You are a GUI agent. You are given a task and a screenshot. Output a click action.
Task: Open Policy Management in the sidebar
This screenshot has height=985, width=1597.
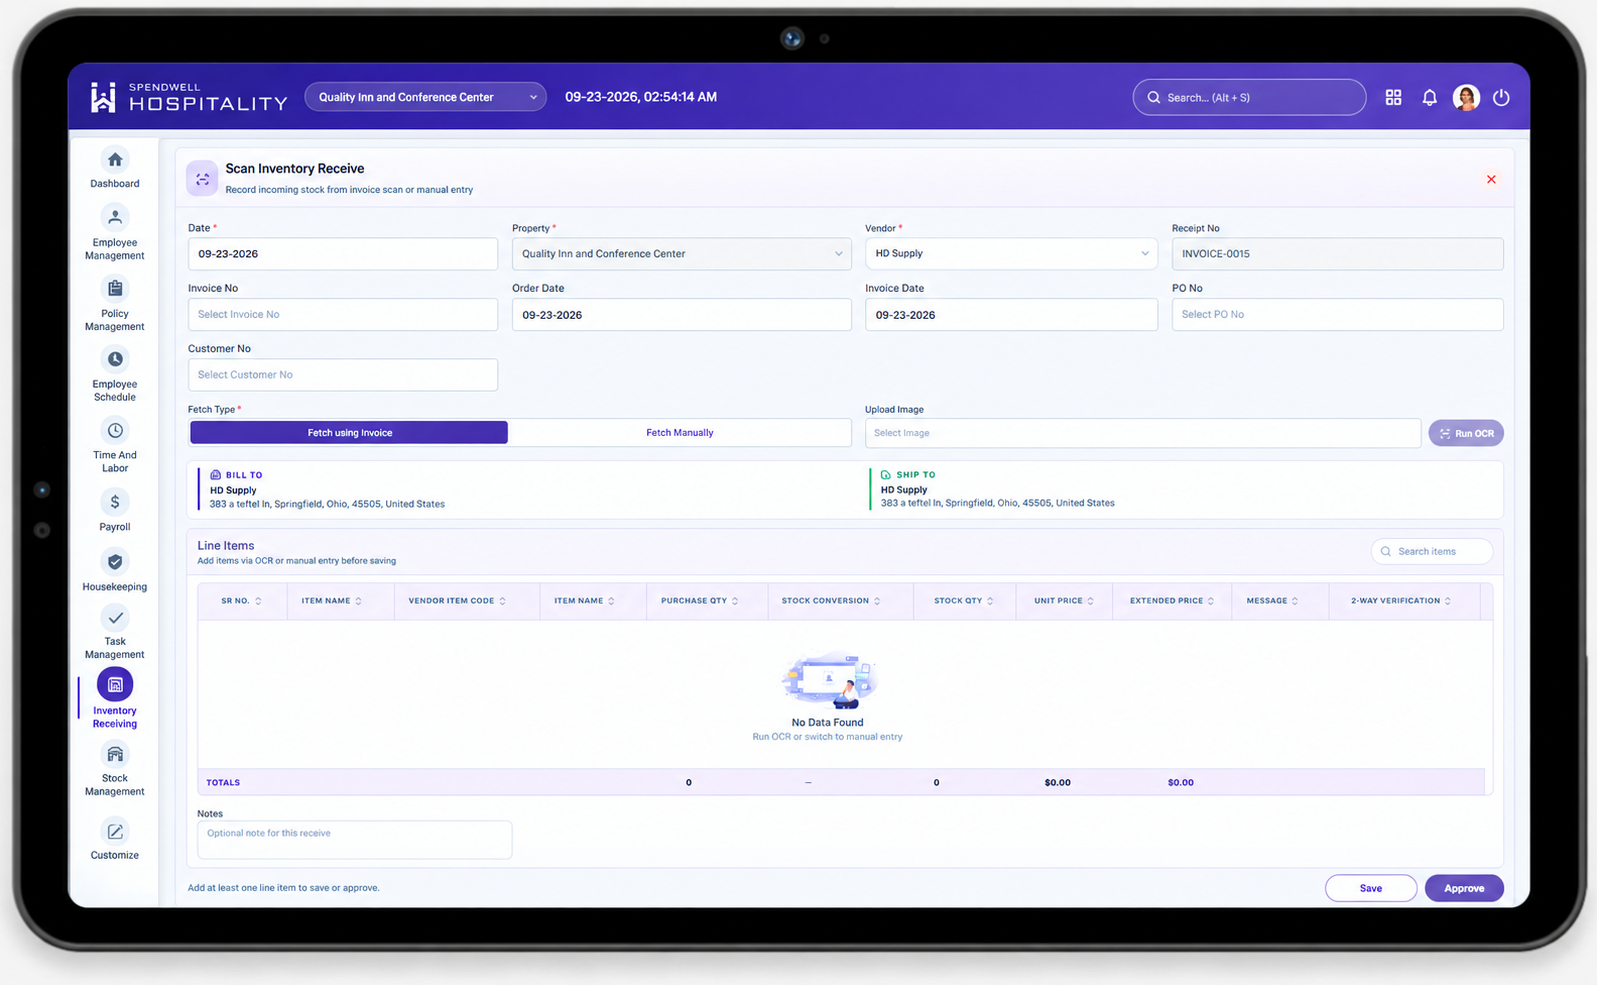(115, 304)
